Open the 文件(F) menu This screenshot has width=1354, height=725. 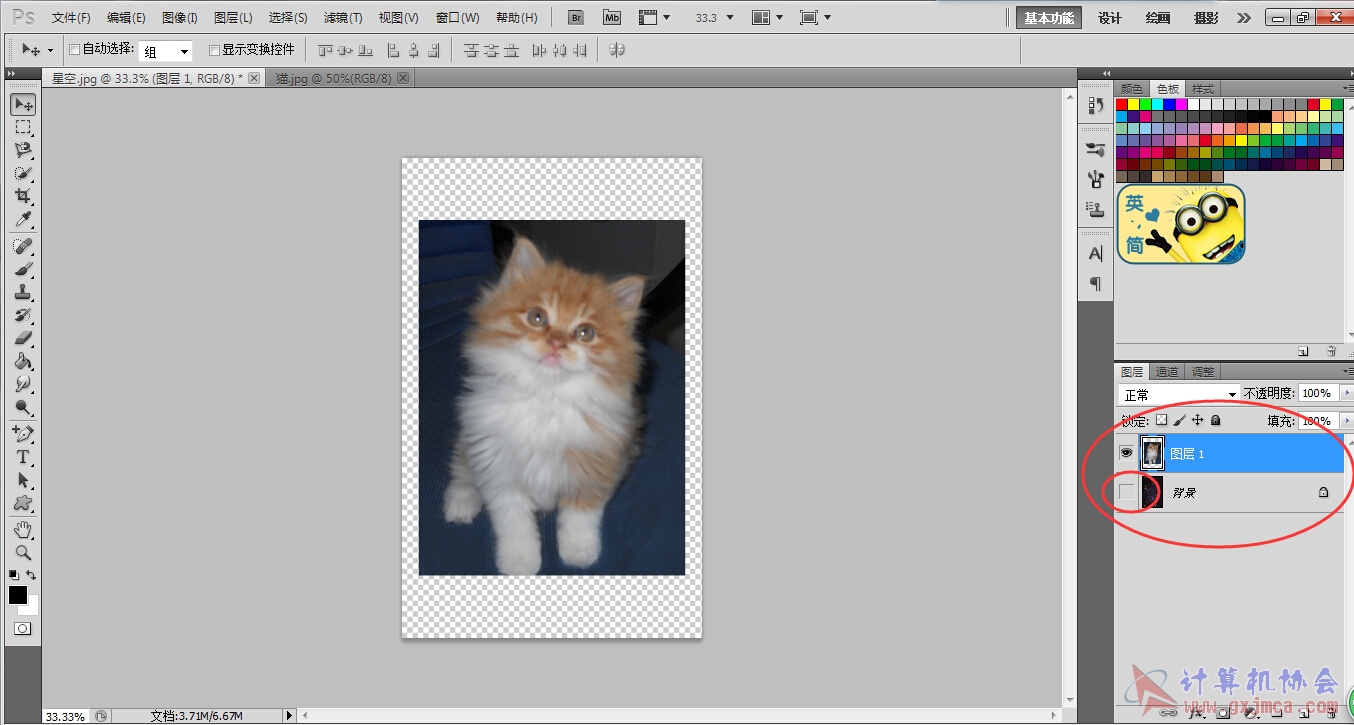(71, 18)
